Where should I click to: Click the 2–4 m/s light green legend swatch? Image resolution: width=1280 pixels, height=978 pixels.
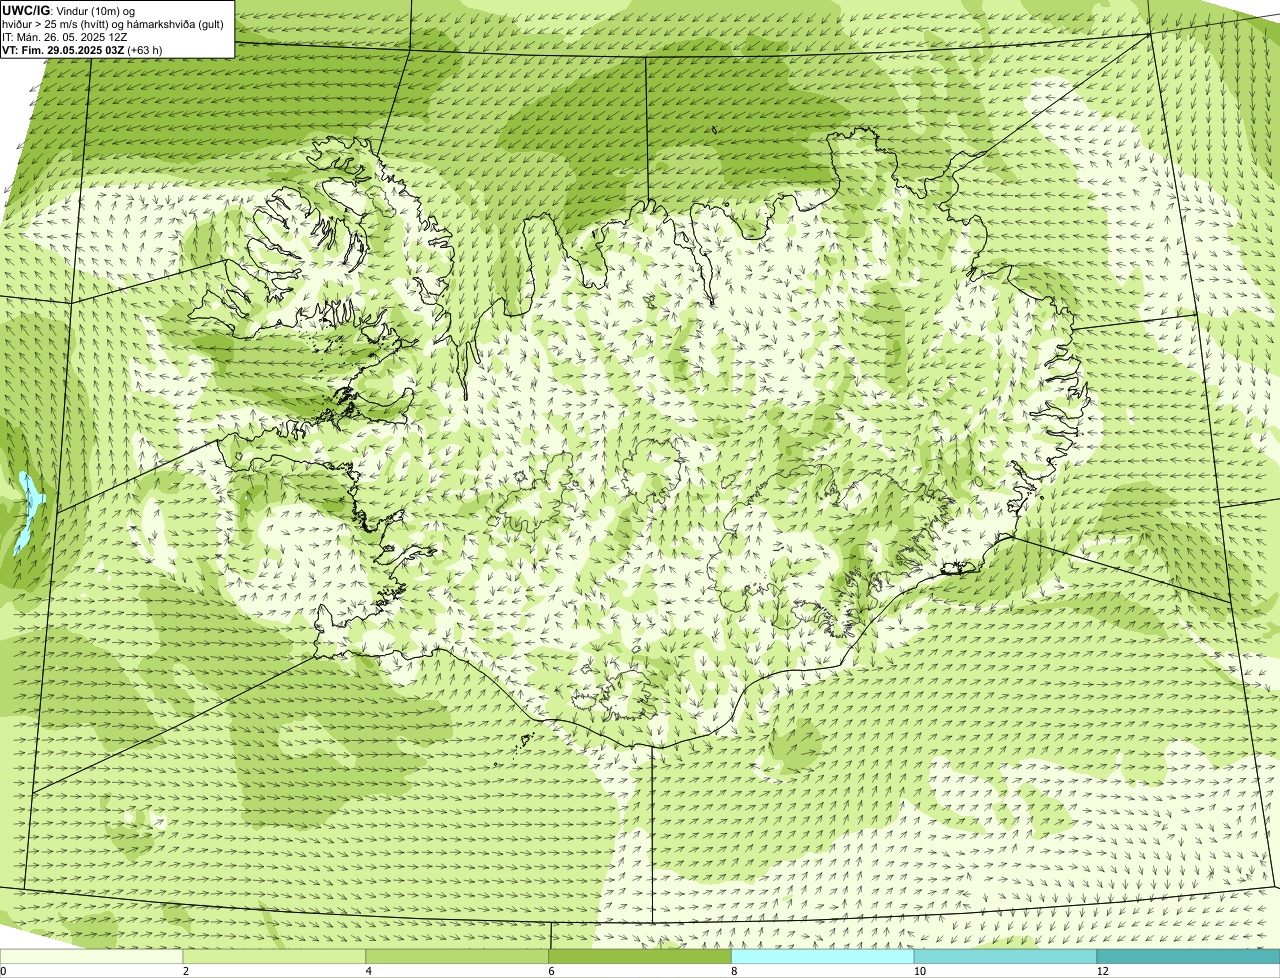tap(275, 957)
